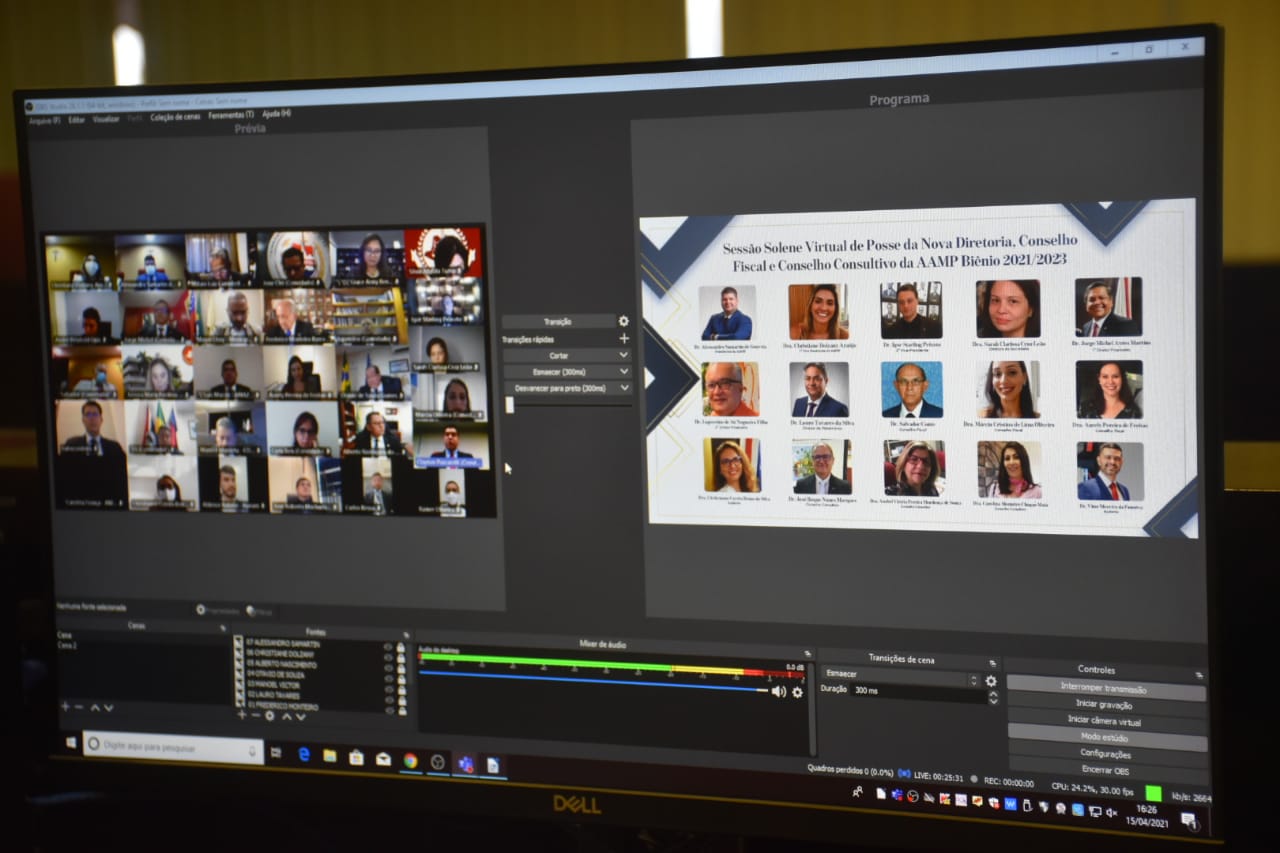Click the Duração 300 ms input field
The height and width of the screenshot is (853, 1280).
coord(917,693)
